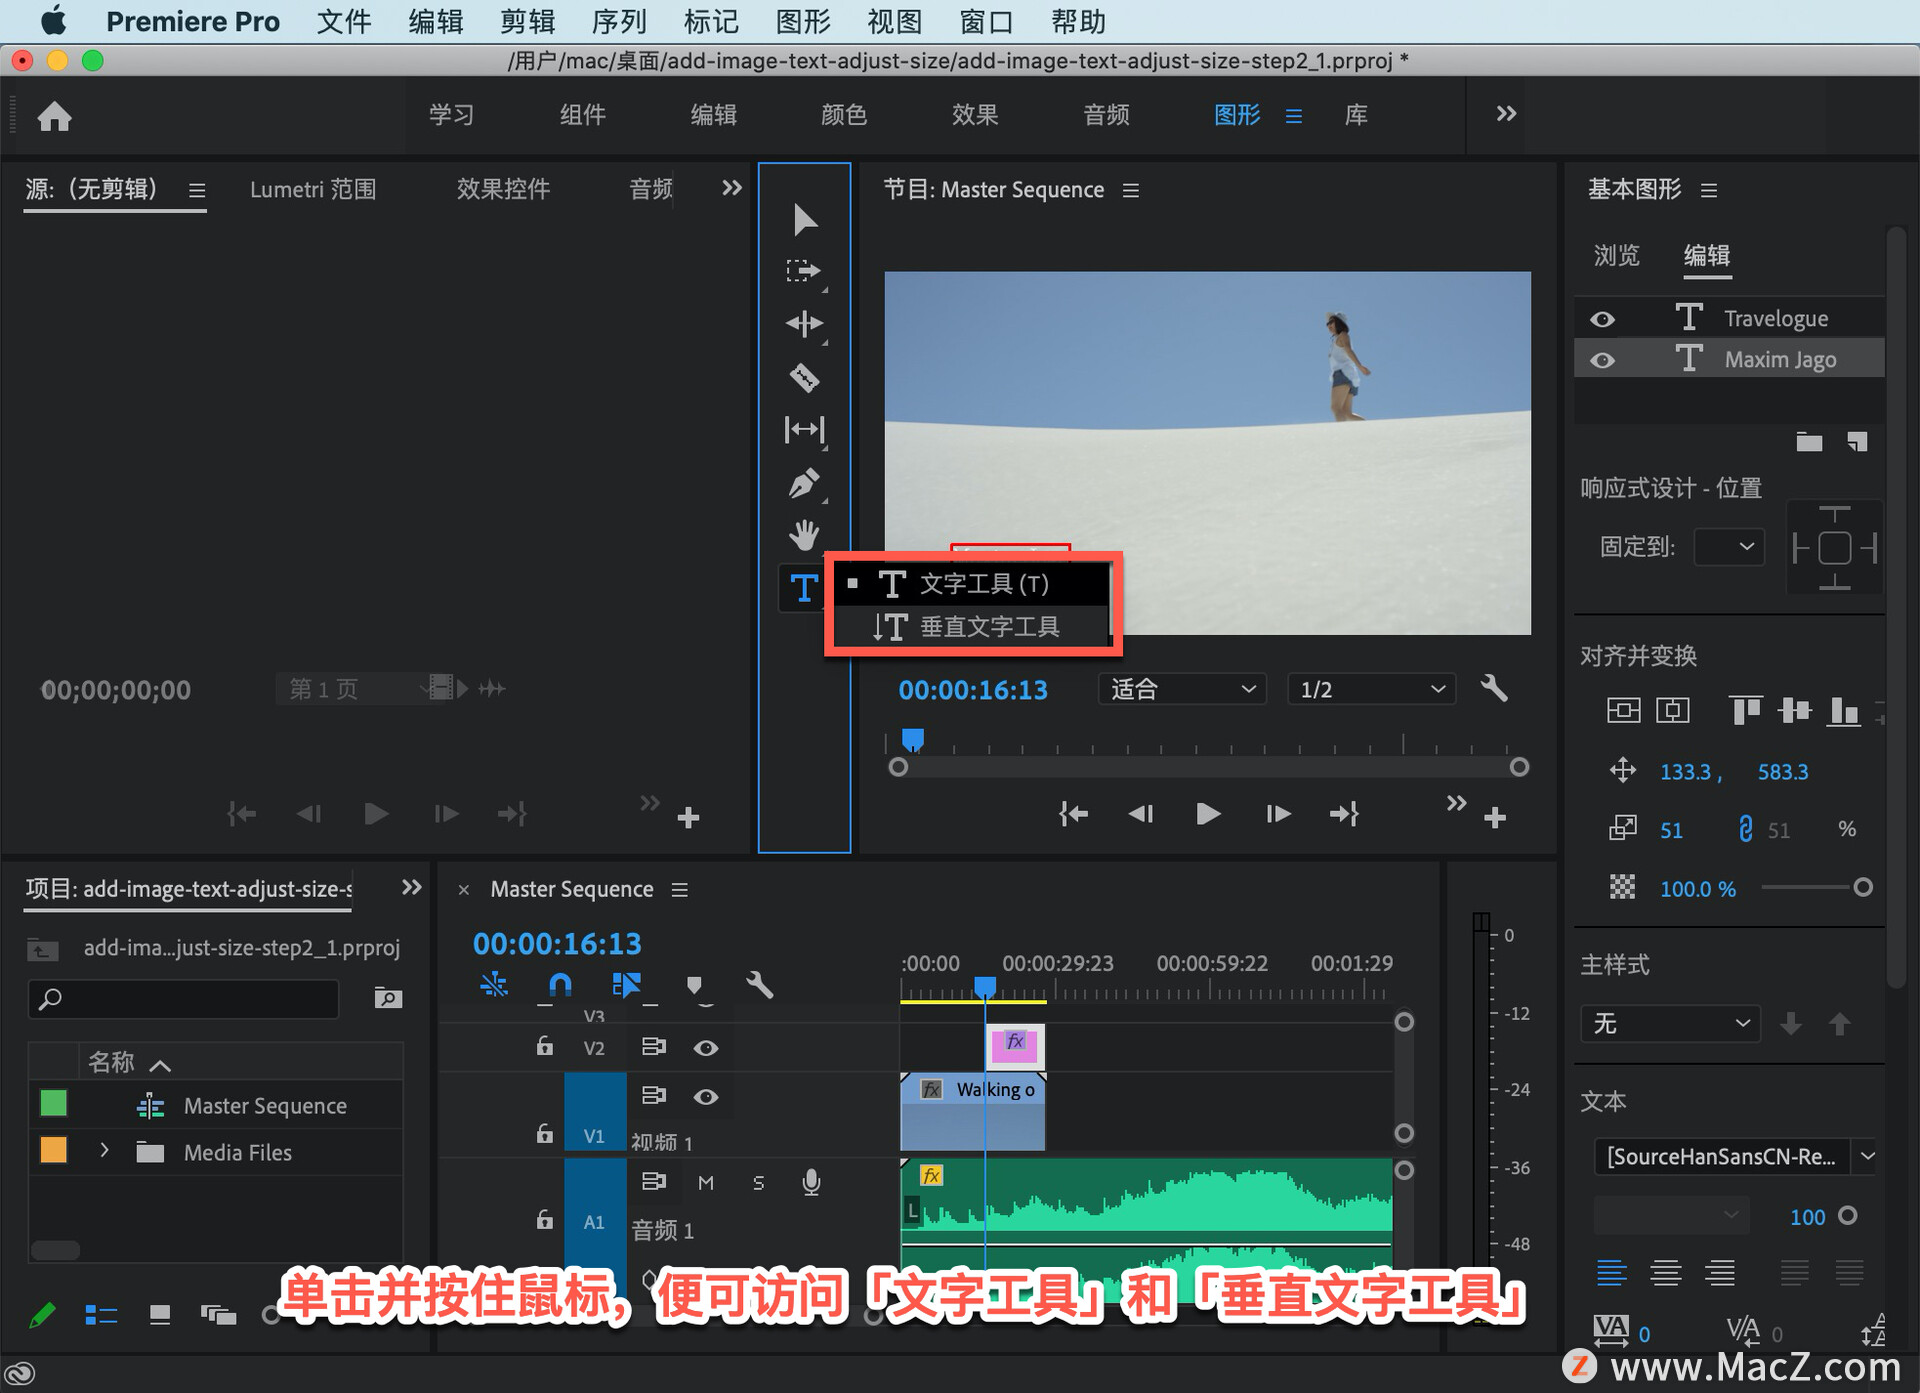Image resolution: width=1920 pixels, height=1393 pixels.
Task: Open the SourceHanSansCN font dropdown
Action: click(1734, 1157)
